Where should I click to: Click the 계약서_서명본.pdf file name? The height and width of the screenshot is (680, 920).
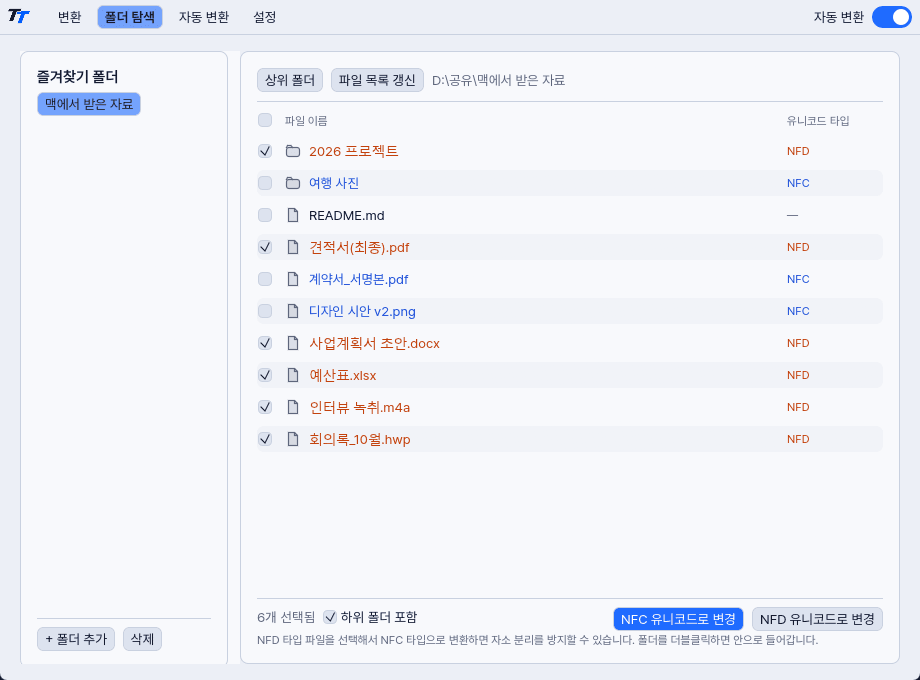coord(358,279)
